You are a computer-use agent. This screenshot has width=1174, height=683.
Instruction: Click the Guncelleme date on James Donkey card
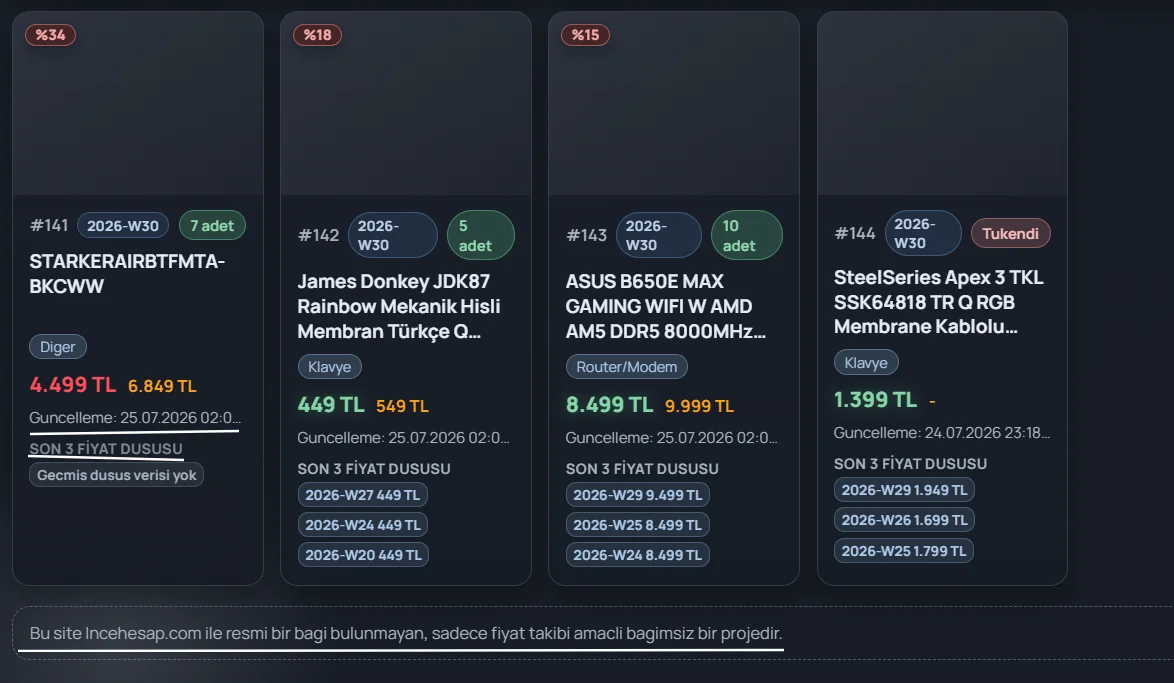coord(403,437)
